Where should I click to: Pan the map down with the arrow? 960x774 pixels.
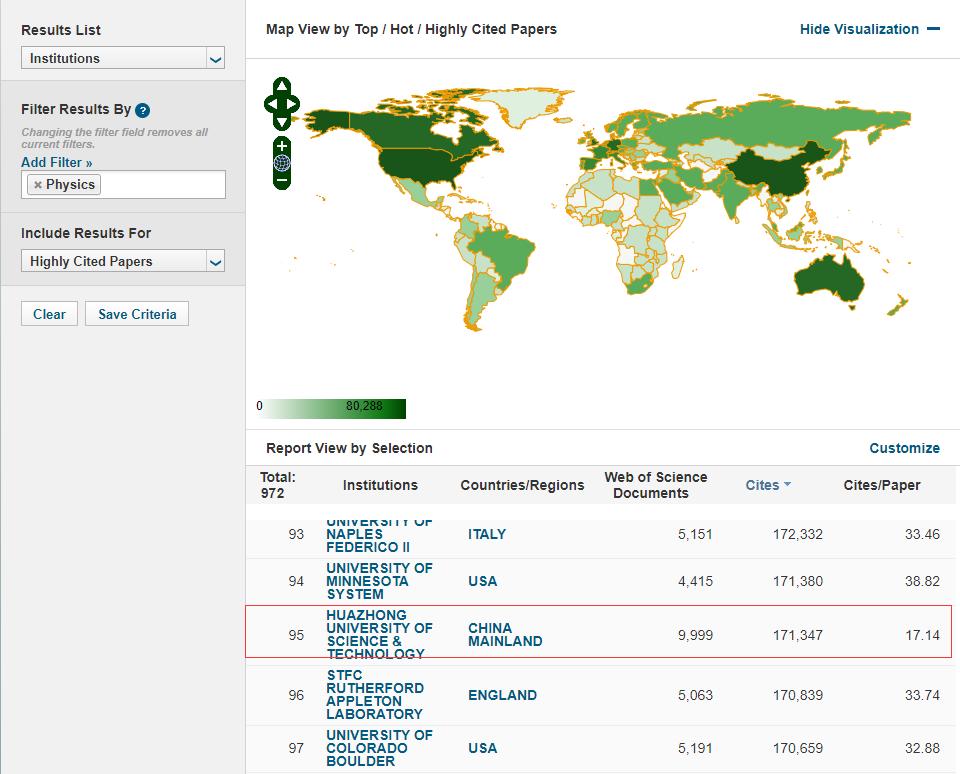point(282,122)
